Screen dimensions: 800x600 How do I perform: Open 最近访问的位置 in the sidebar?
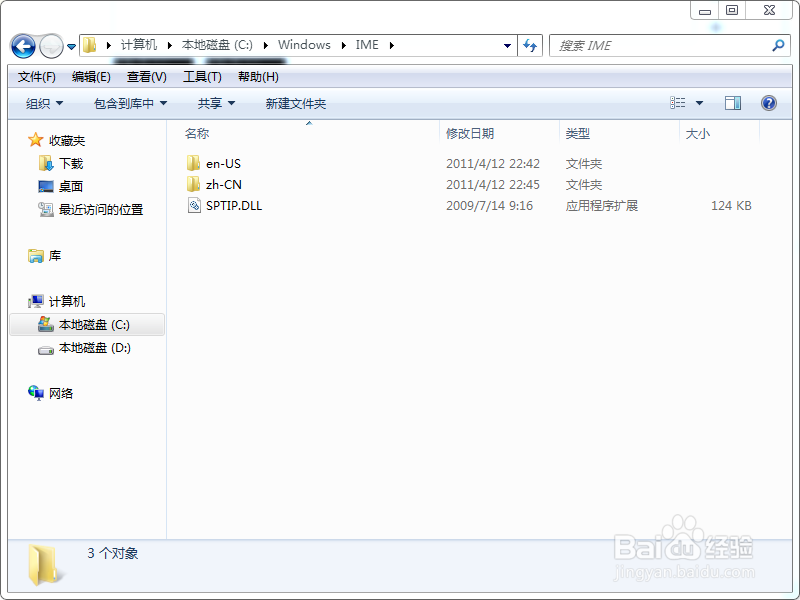click(x=101, y=209)
